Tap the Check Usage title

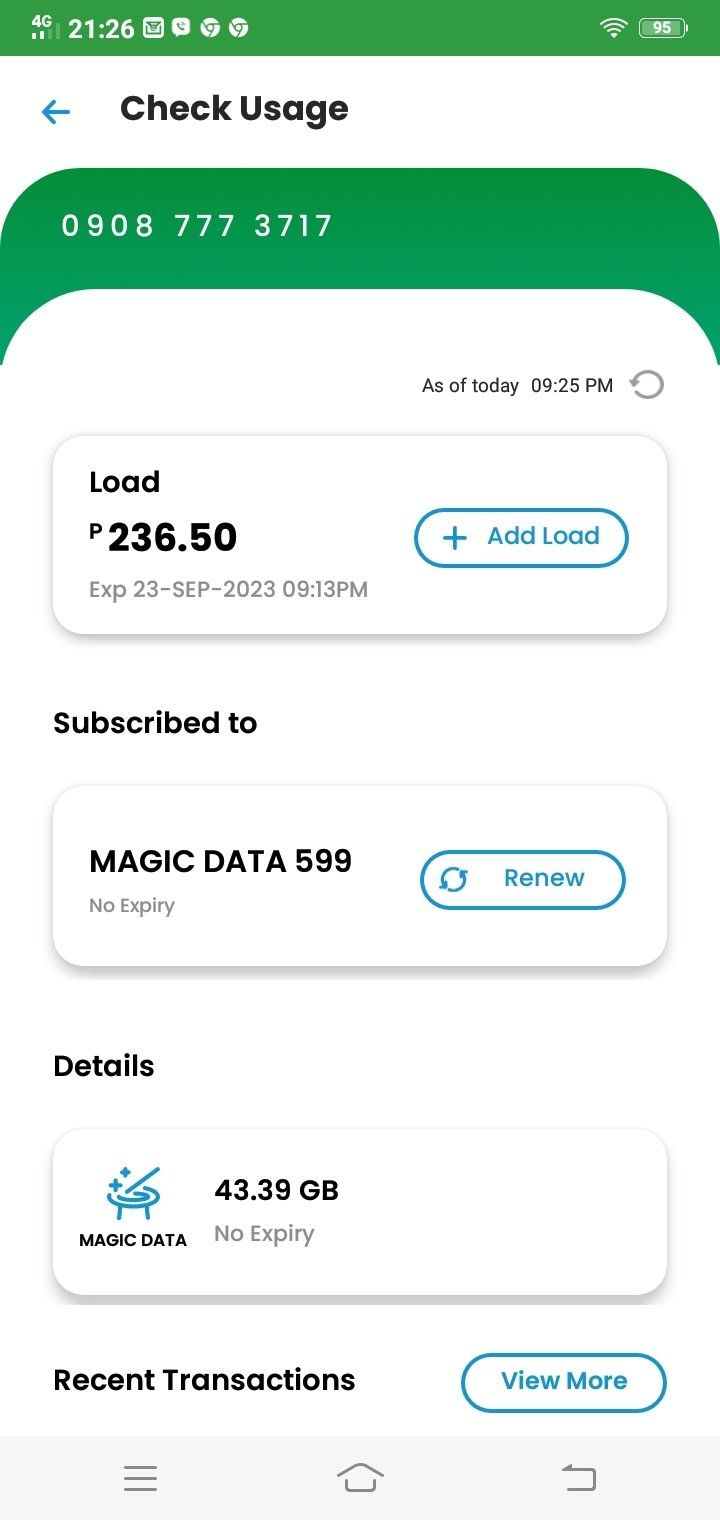234,109
